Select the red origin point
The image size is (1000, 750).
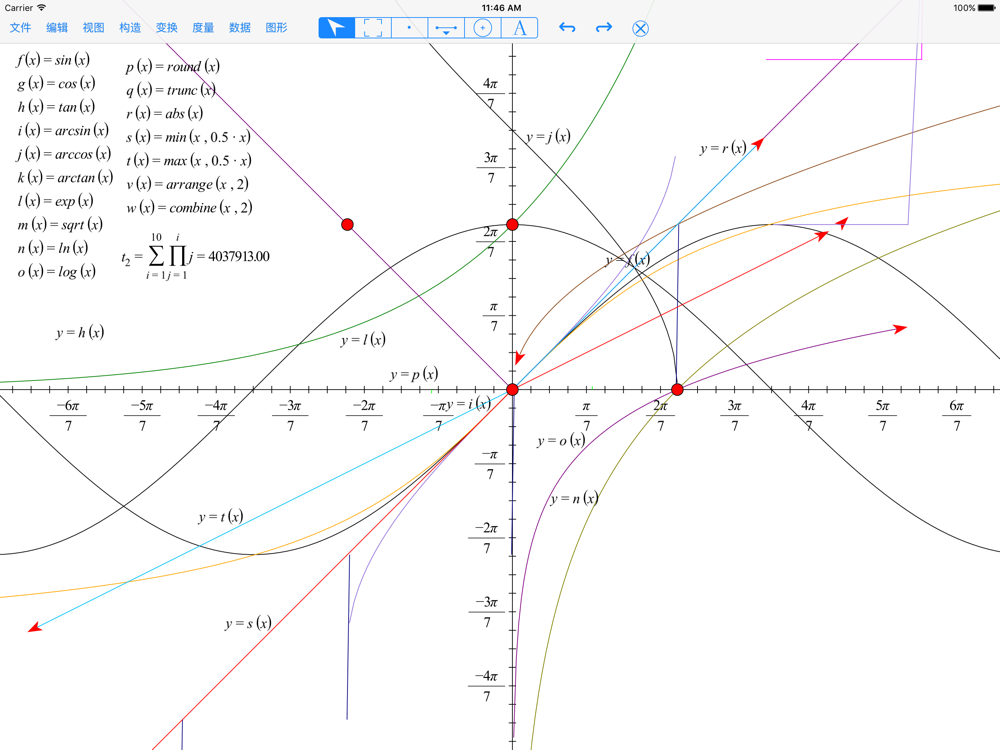[512, 389]
